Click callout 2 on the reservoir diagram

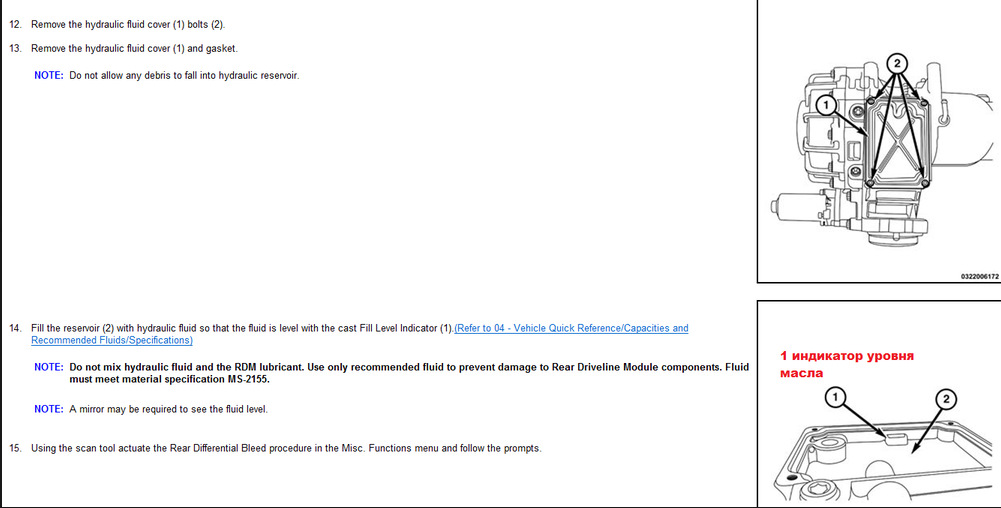coord(946,400)
